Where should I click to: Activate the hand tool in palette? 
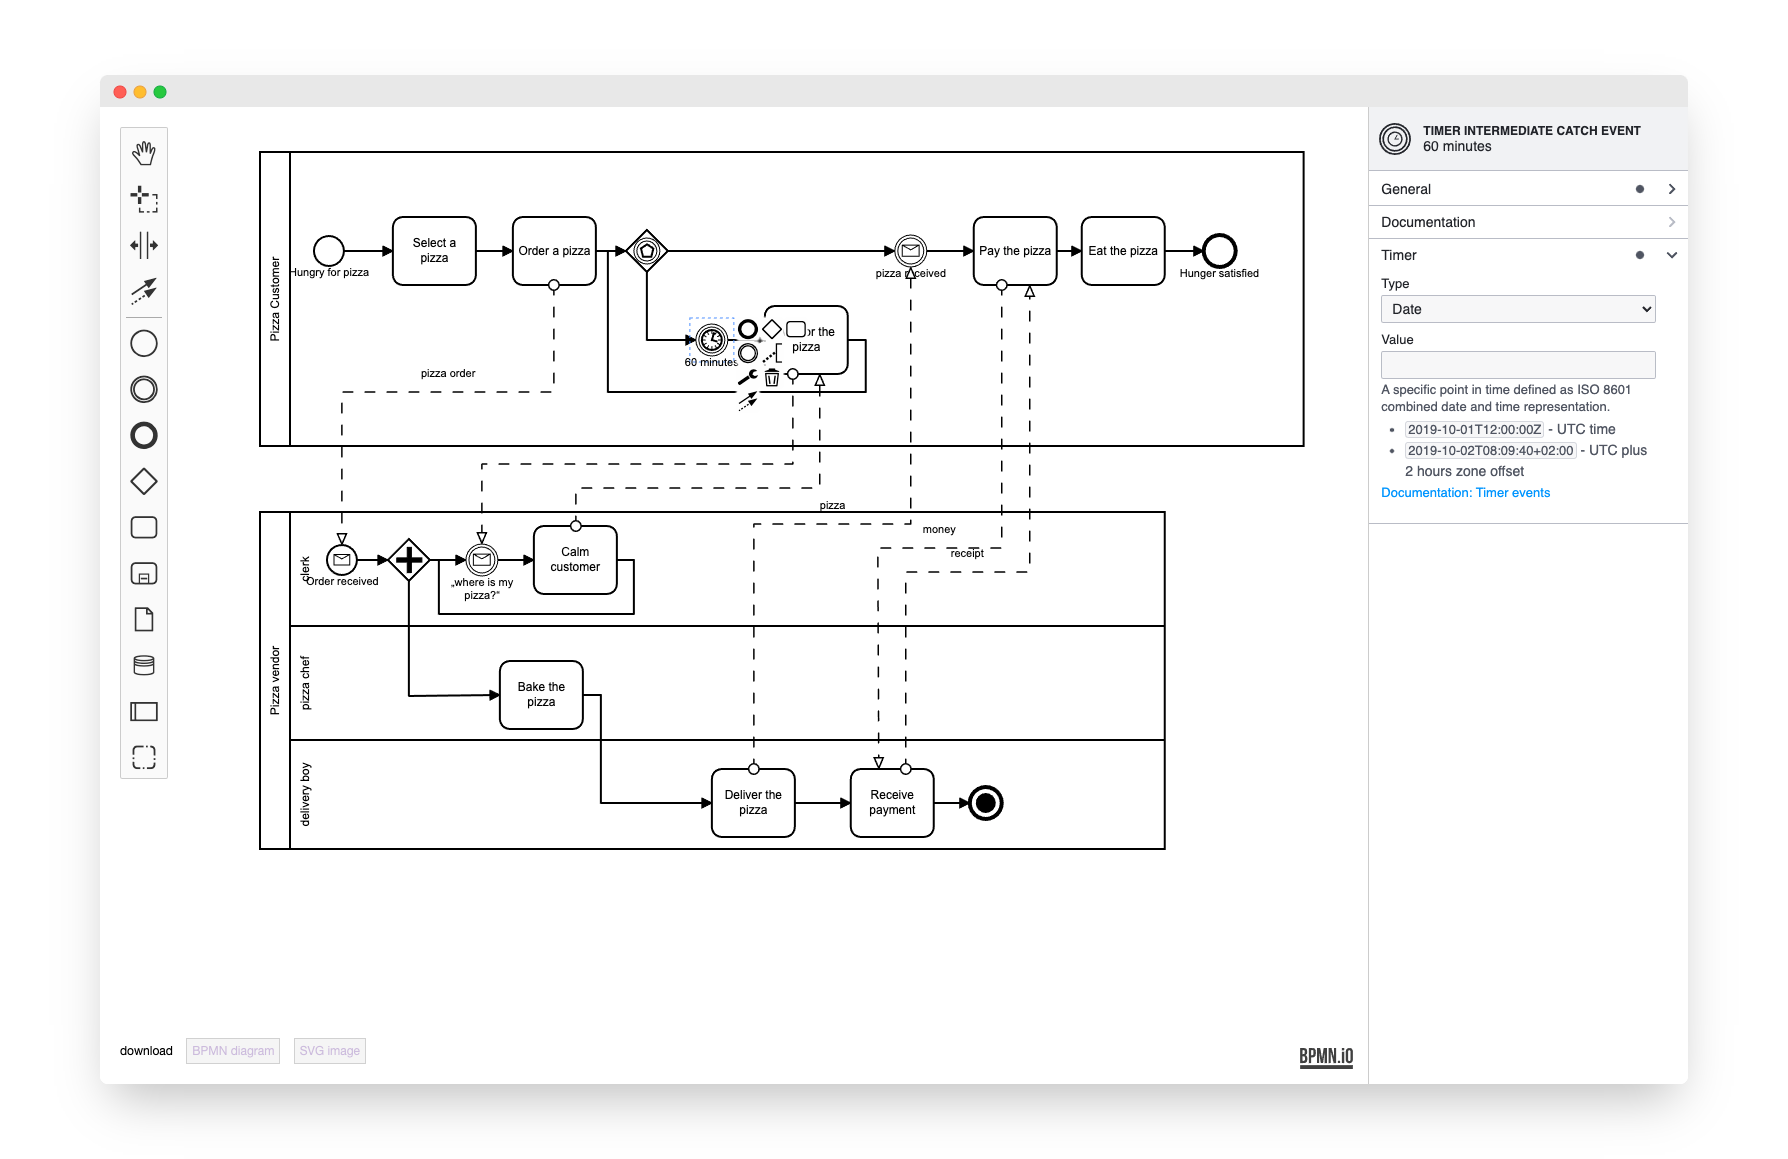pos(144,153)
